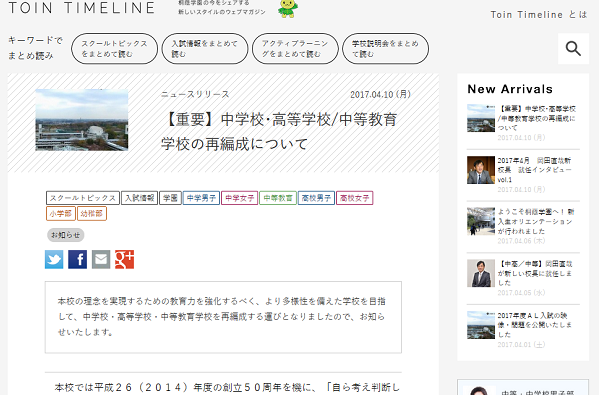Click the 'New Arrivals' heading
This screenshot has width=599, height=395.
(x=510, y=89)
